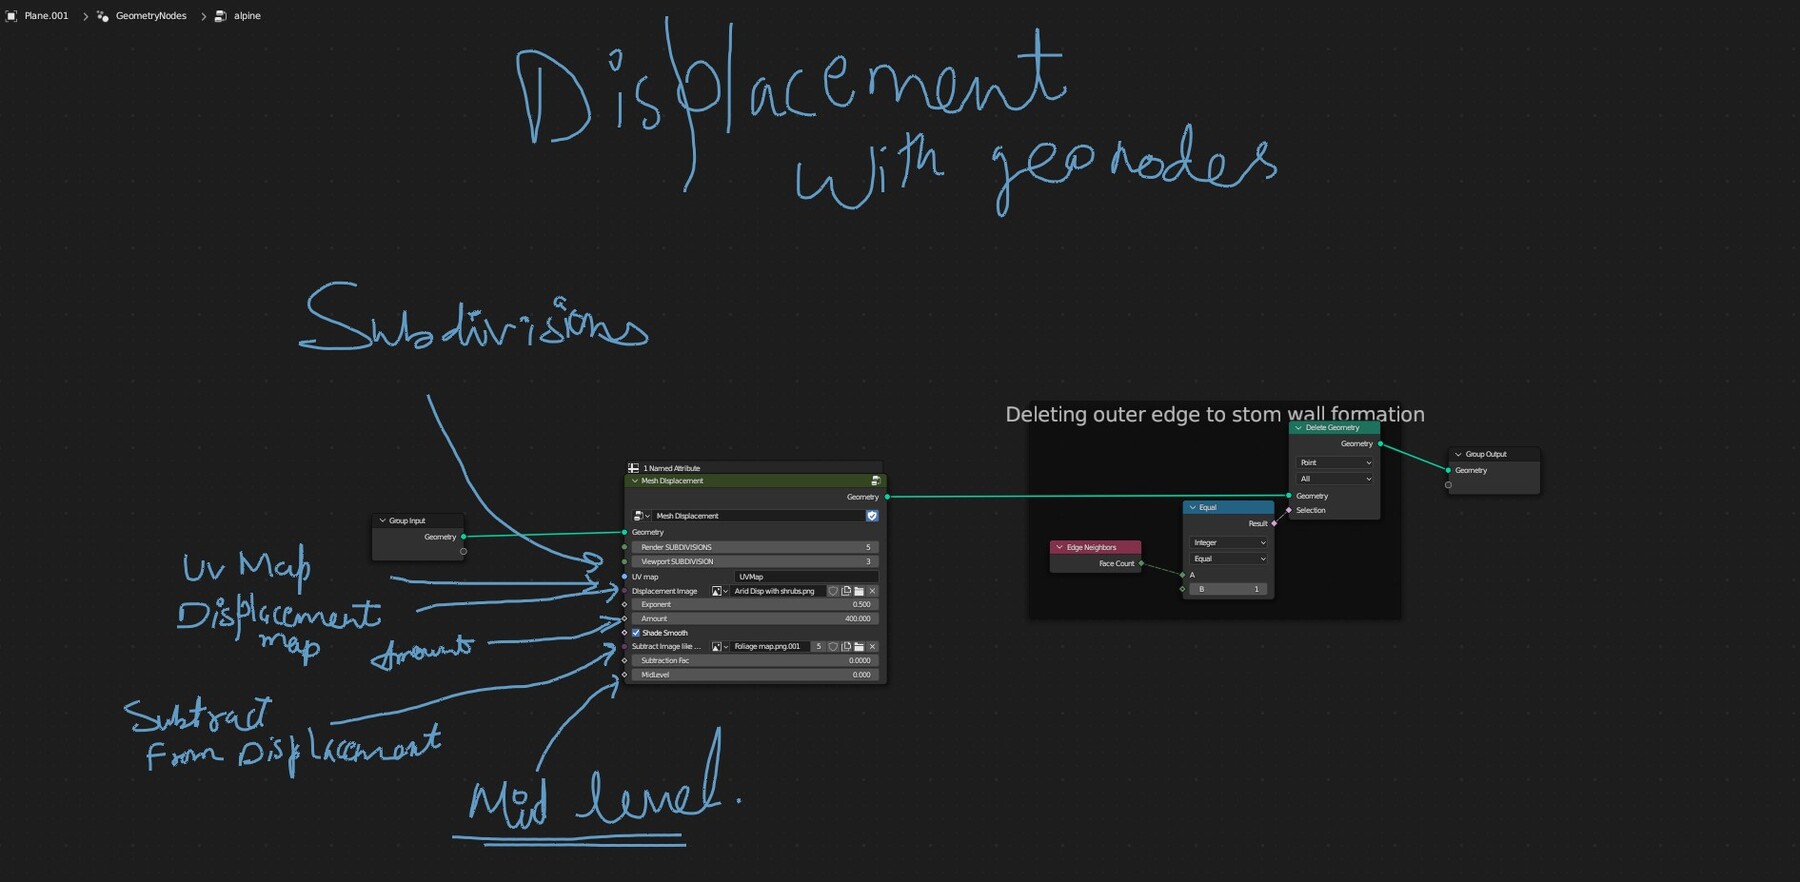The image size is (1800, 882).
Task: Toggle fake user shield on Mesh Displacement group
Action: [872, 516]
